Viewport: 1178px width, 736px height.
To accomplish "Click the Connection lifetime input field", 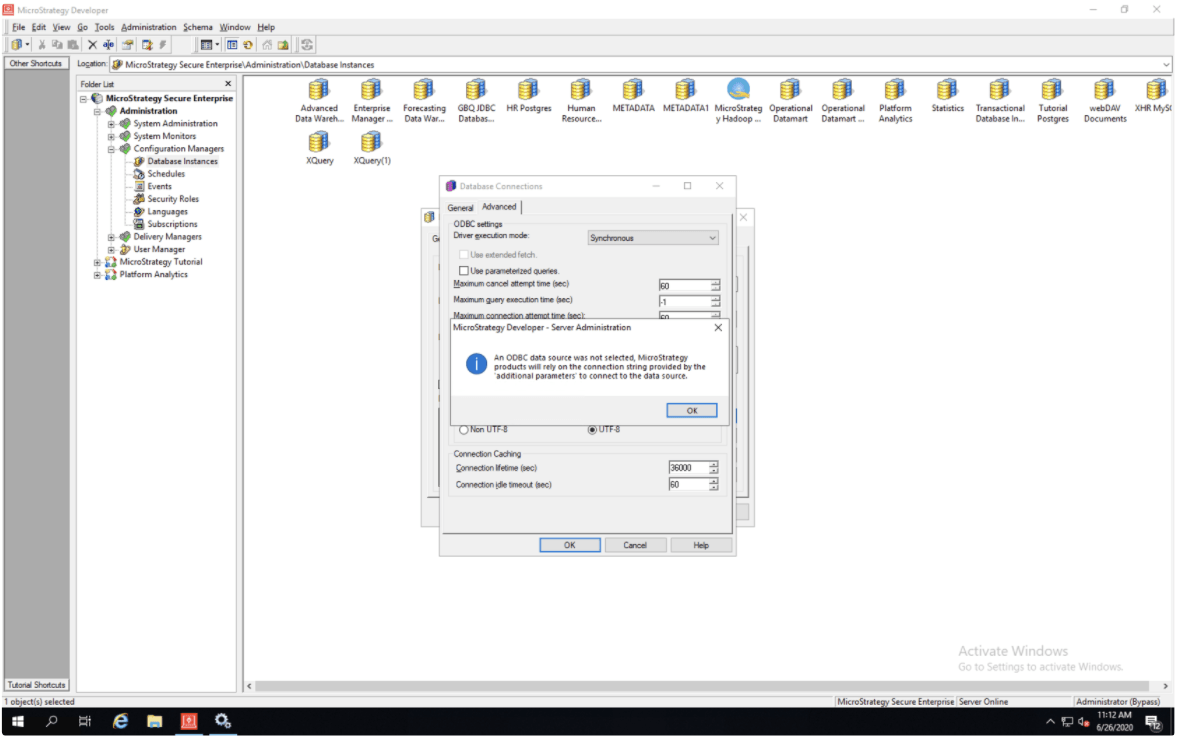I will pyautogui.click(x=688, y=468).
